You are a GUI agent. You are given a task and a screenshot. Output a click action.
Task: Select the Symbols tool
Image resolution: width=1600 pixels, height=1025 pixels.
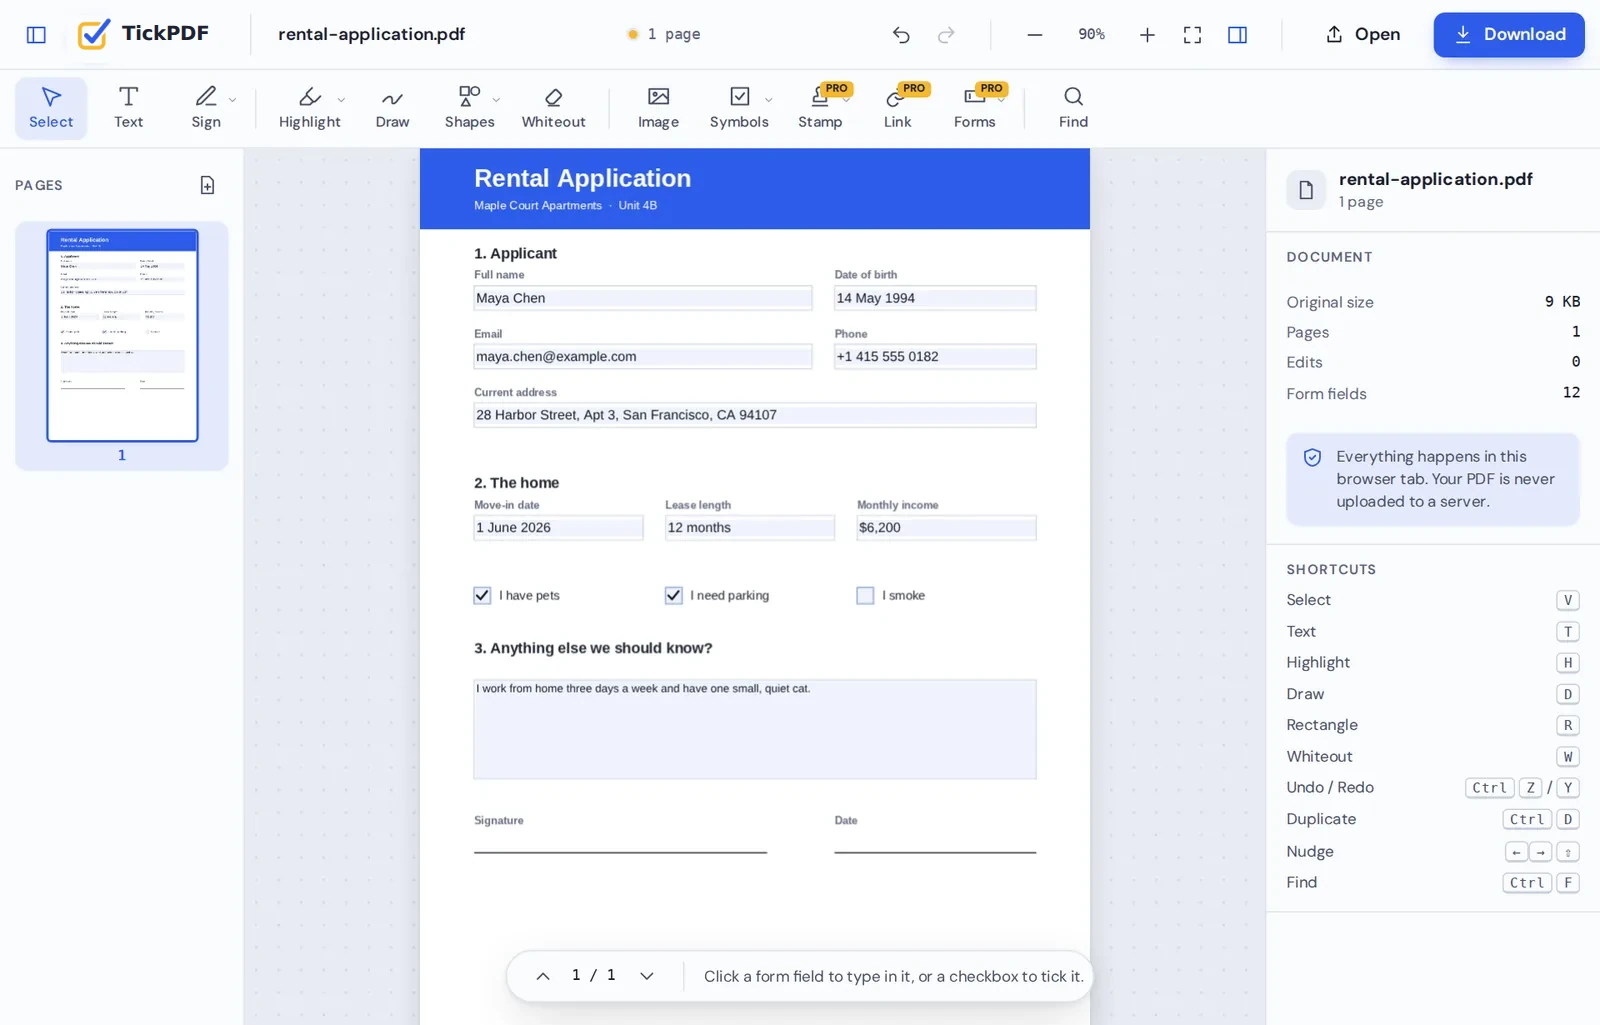click(x=739, y=108)
